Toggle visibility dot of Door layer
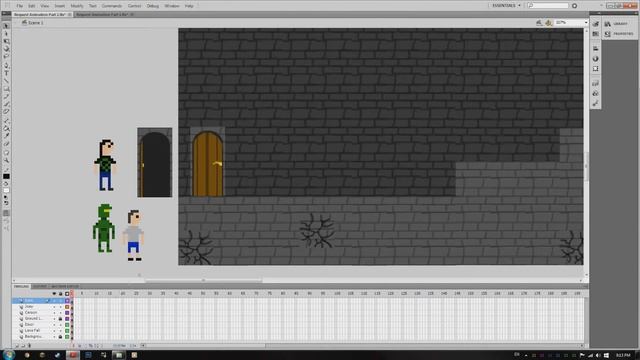Image resolution: width=640 pixels, height=360 pixels. [x=54, y=324]
